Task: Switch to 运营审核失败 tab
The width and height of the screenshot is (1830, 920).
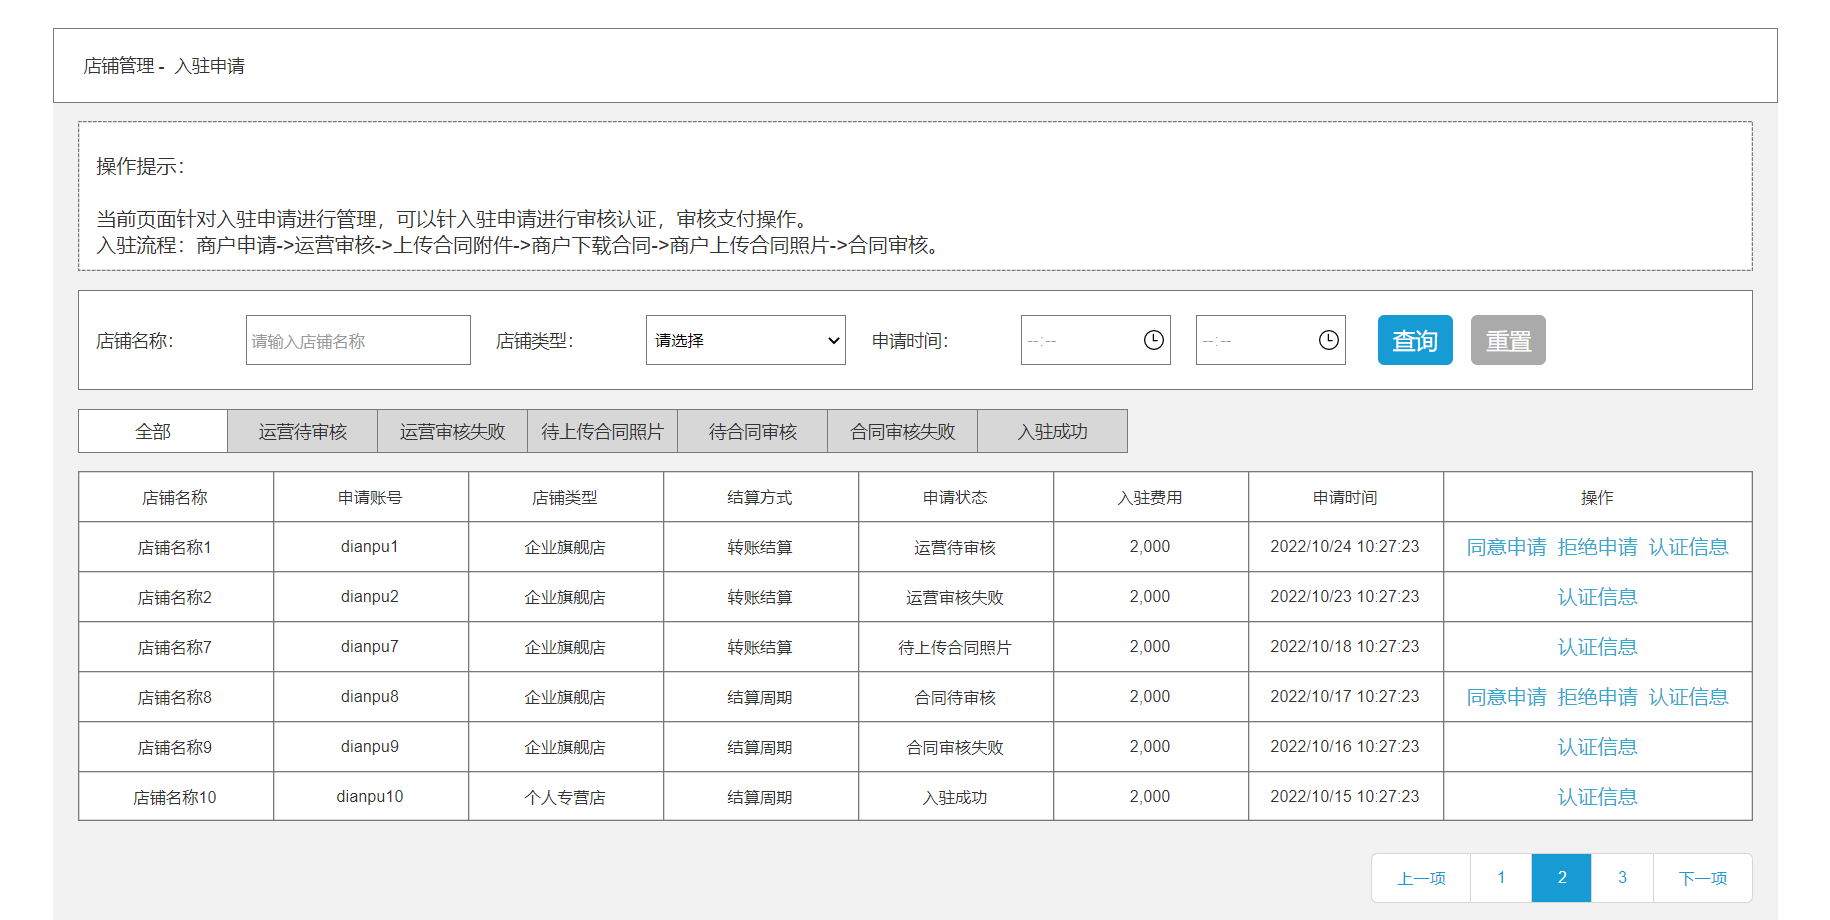Action: pyautogui.click(x=453, y=431)
